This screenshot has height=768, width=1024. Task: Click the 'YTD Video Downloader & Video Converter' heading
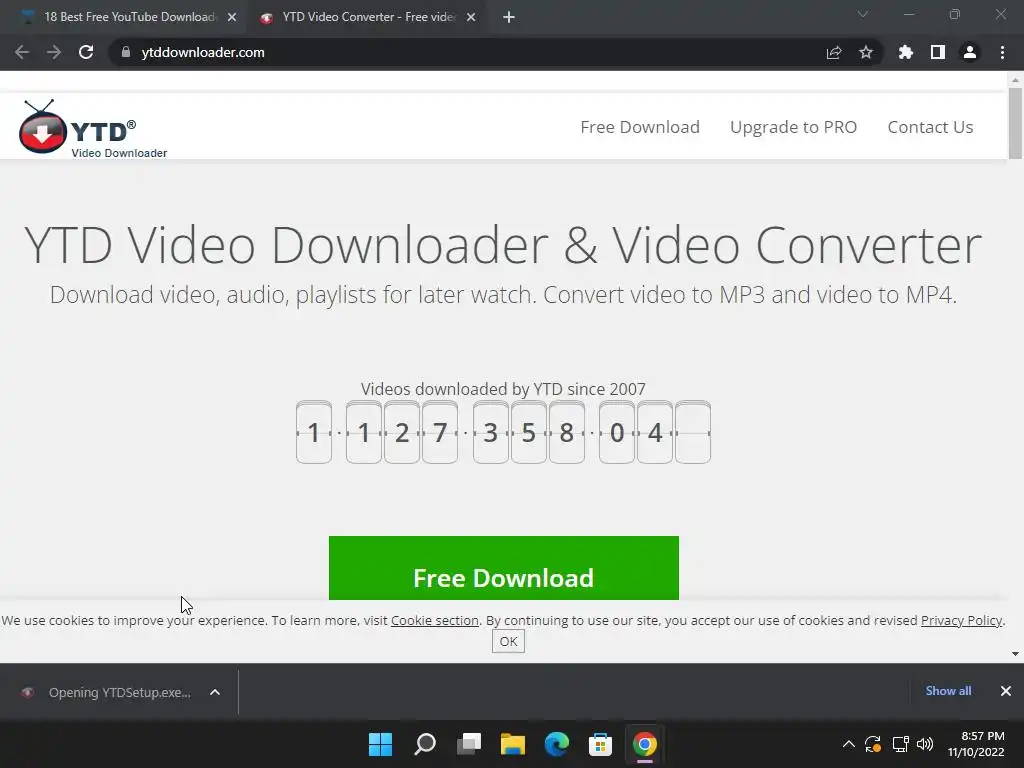[503, 245]
